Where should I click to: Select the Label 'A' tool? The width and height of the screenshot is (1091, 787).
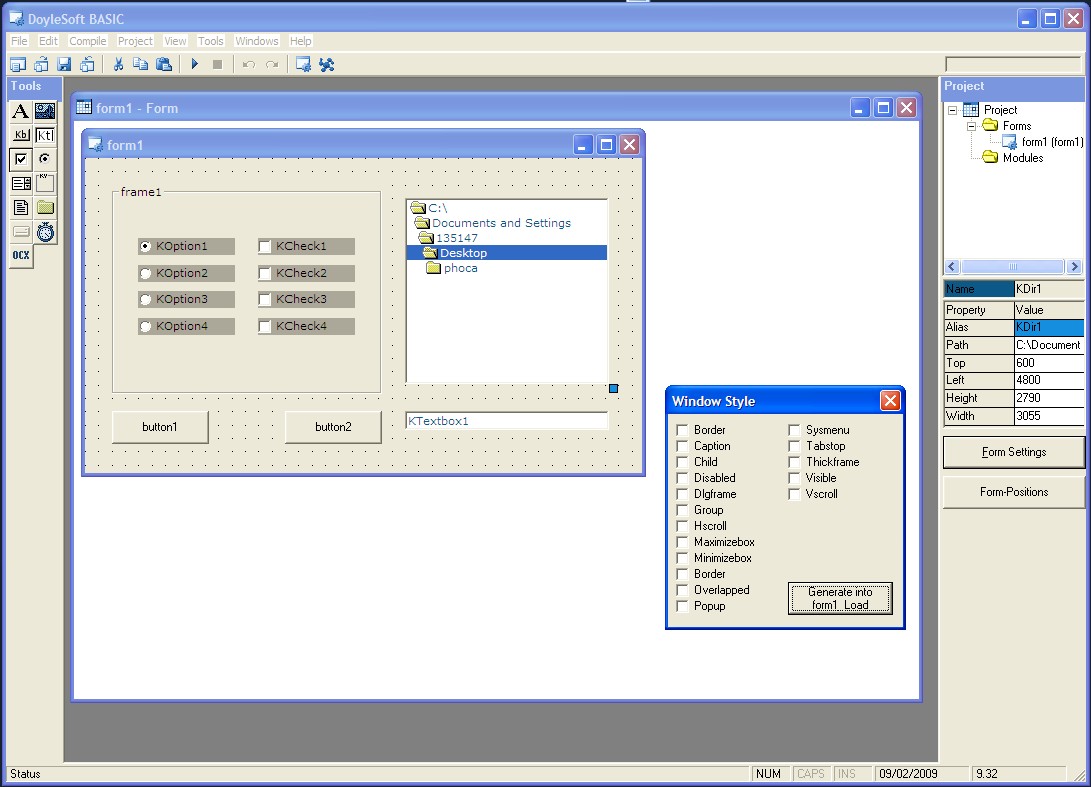tap(21, 111)
